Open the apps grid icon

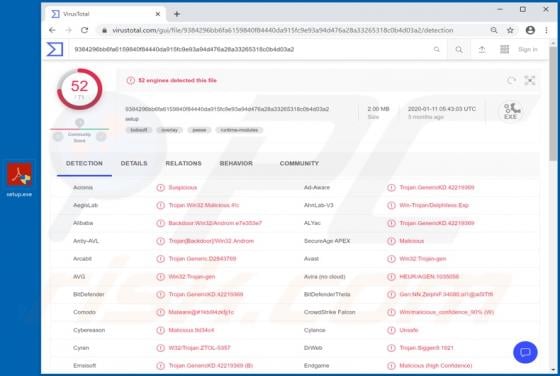504,49
